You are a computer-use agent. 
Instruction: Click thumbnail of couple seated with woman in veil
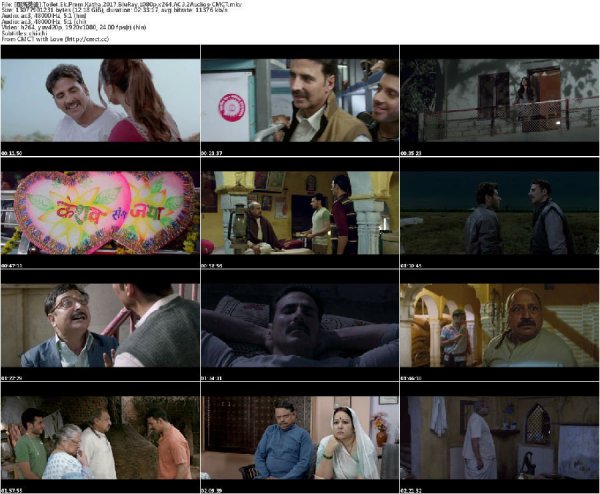click(x=299, y=437)
